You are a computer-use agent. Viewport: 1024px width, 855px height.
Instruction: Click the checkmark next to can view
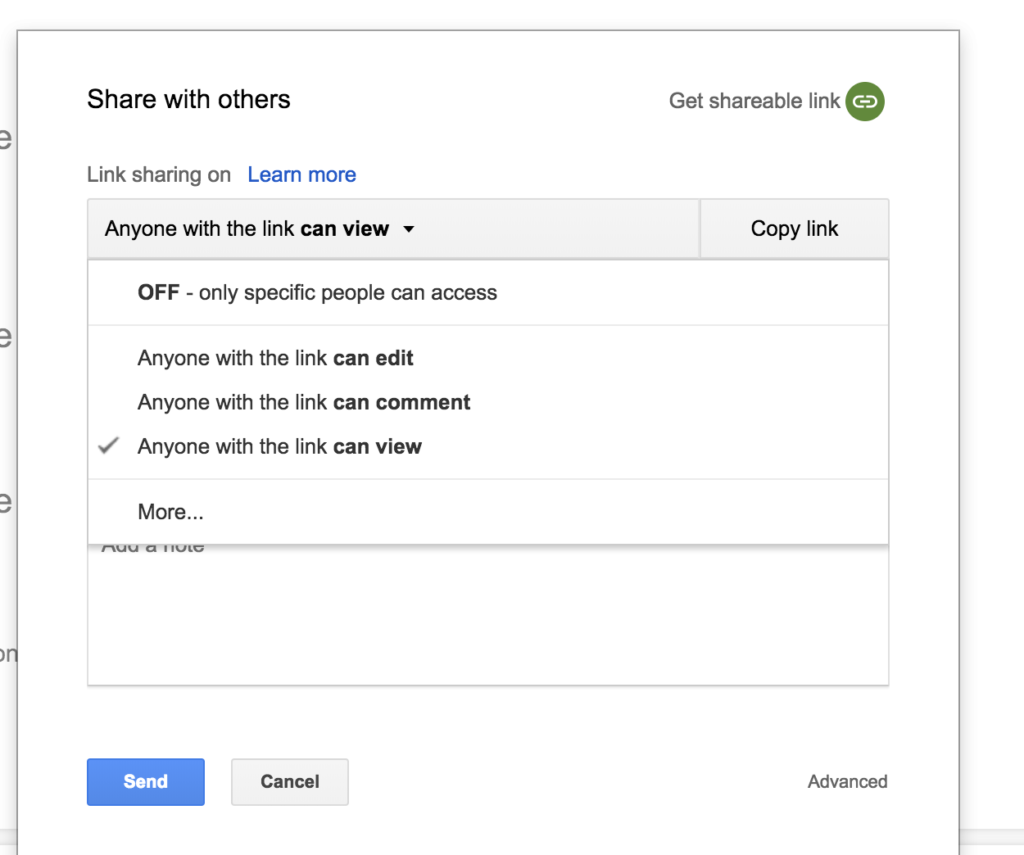coord(108,446)
